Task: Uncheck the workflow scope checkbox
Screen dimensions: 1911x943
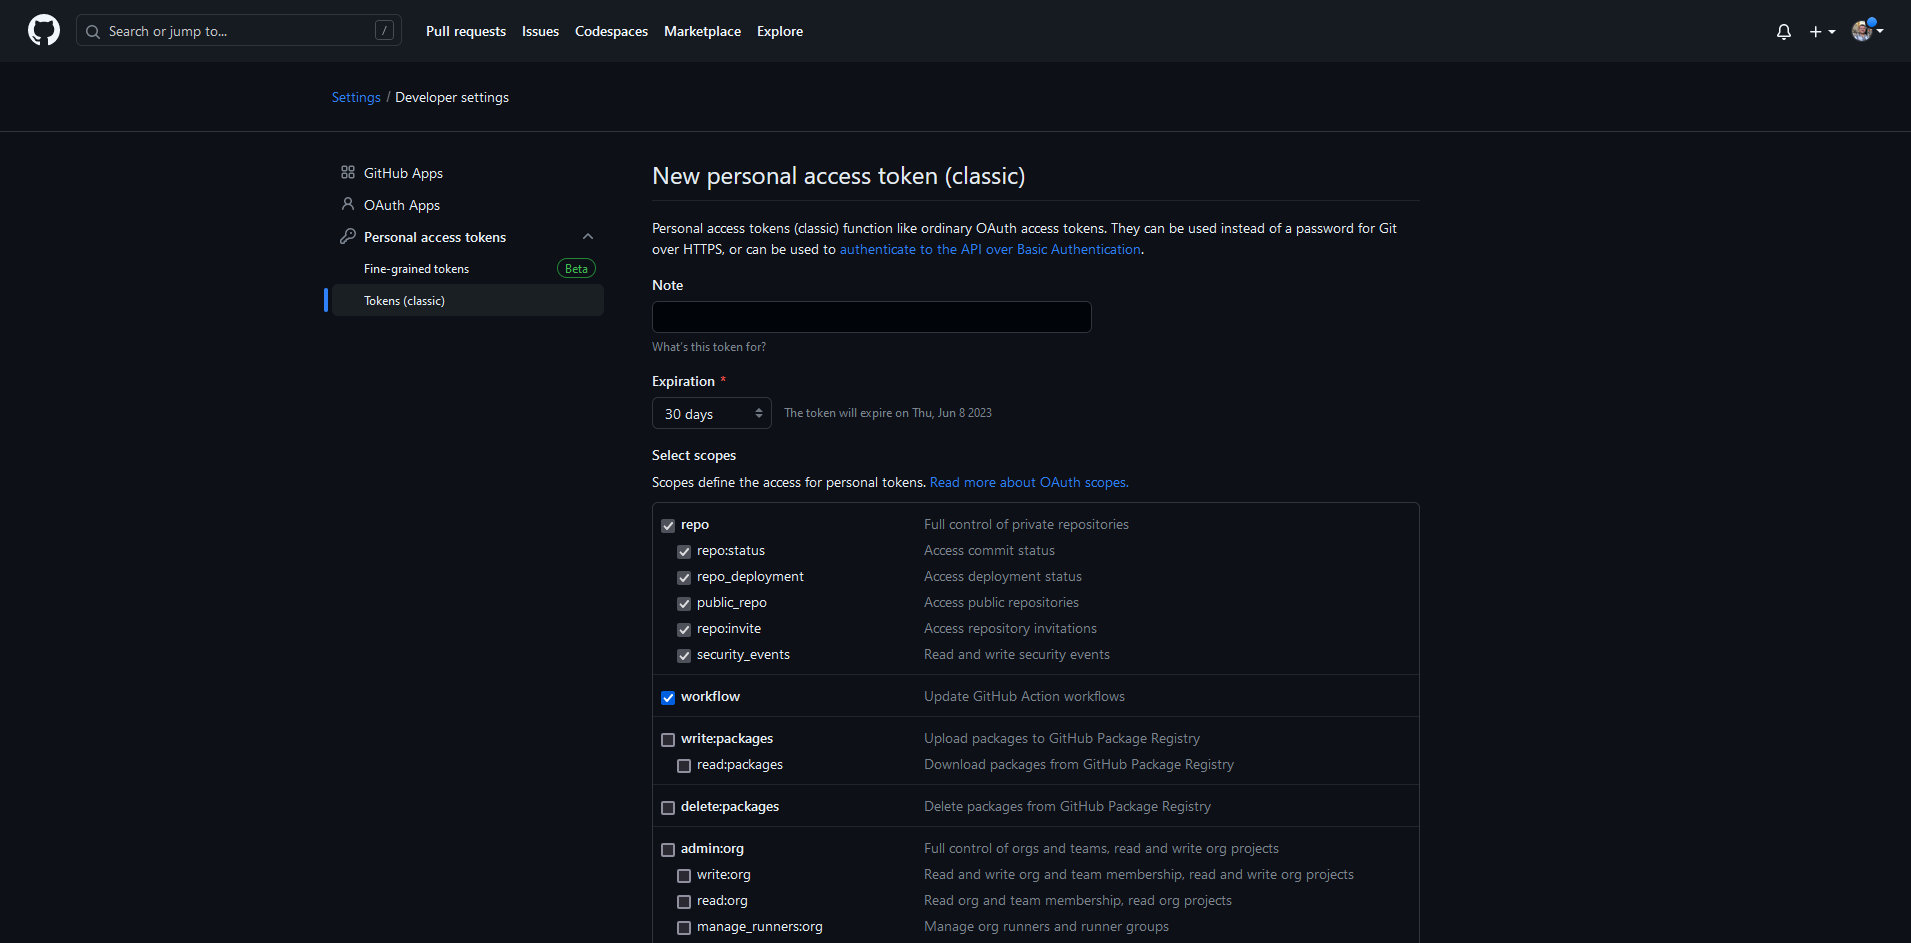Action: (x=668, y=698)
